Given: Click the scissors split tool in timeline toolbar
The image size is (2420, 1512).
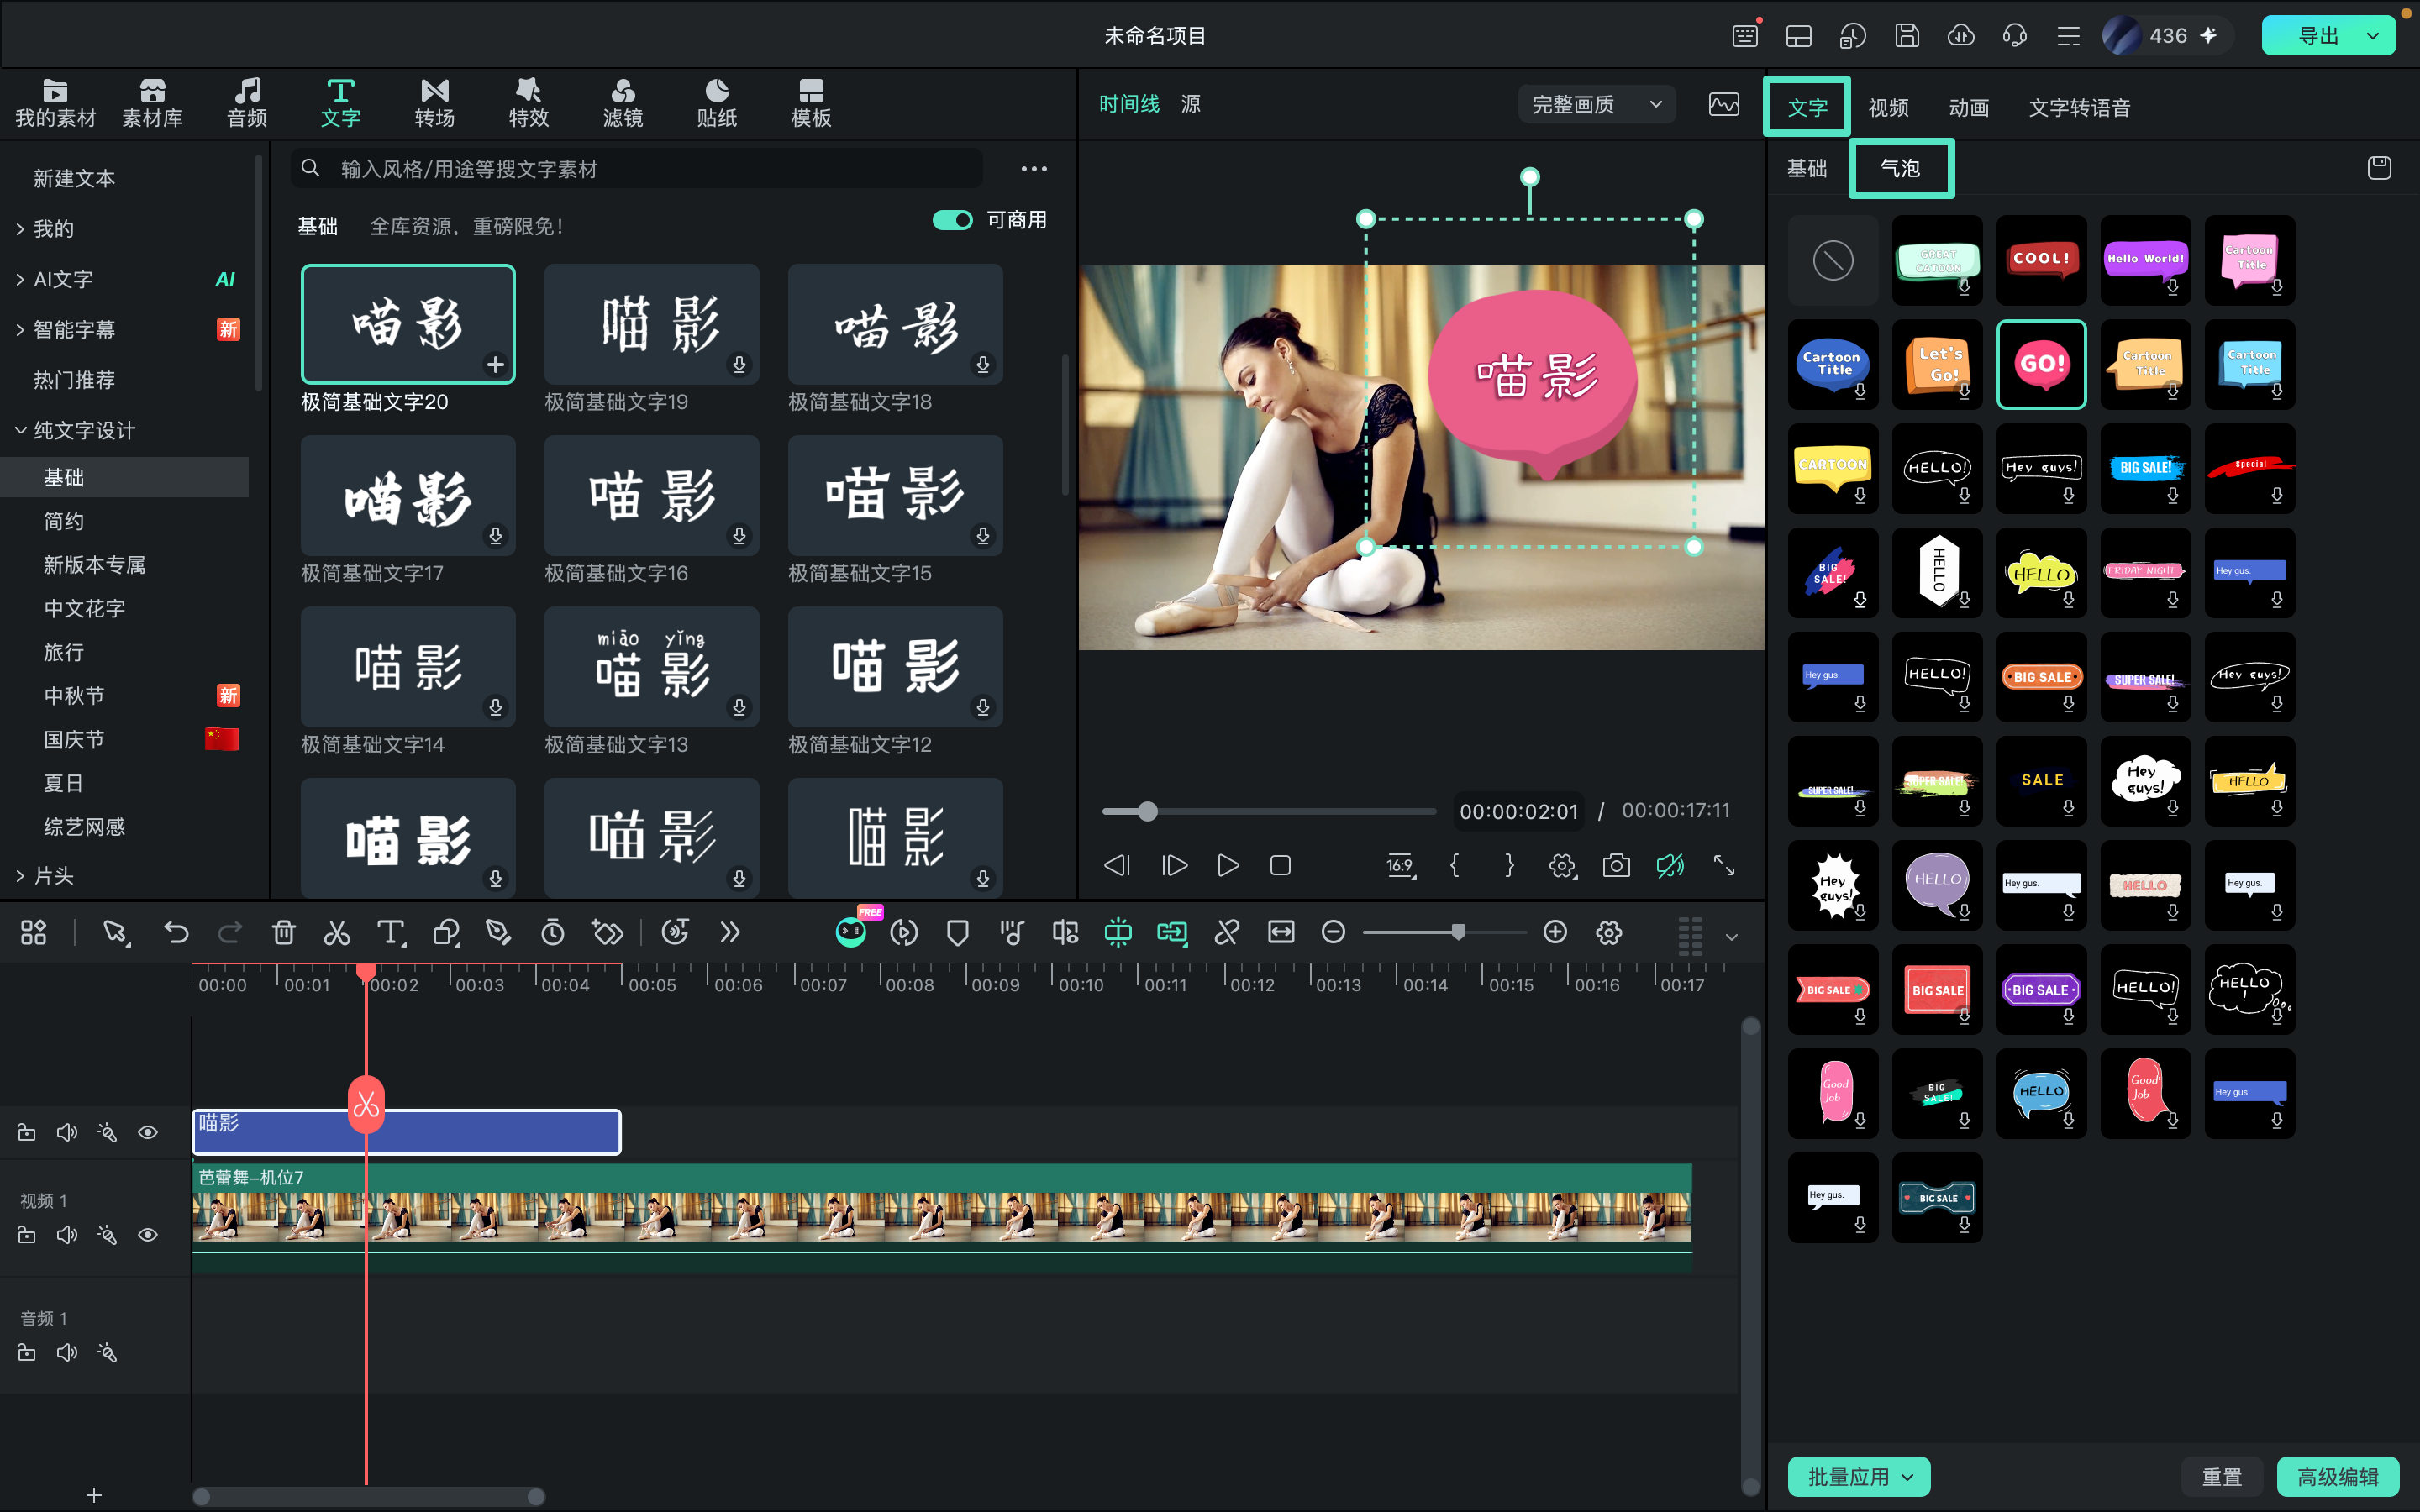Looking at the screenshot, I should tap(337, 933).
